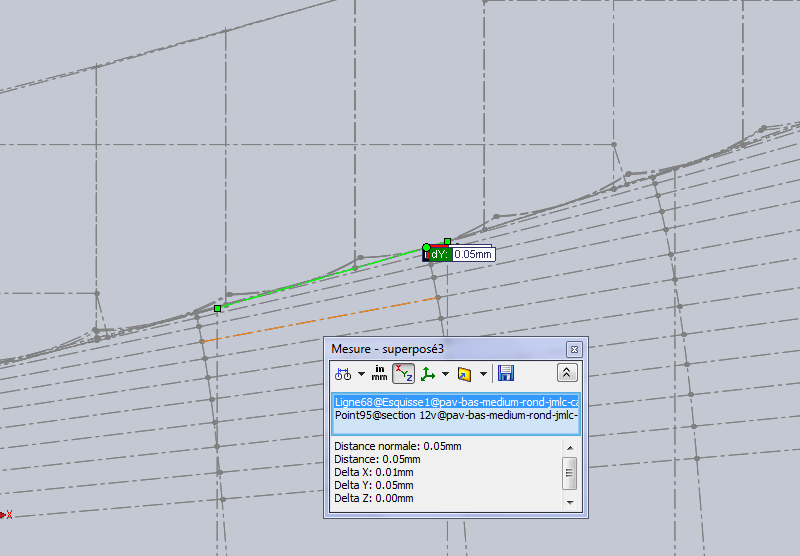Image resolution: width=800 pixels, height=556 pixels.
Task: Click the dY: 0.05mm callout label
Action: click(x=462, y=254)
